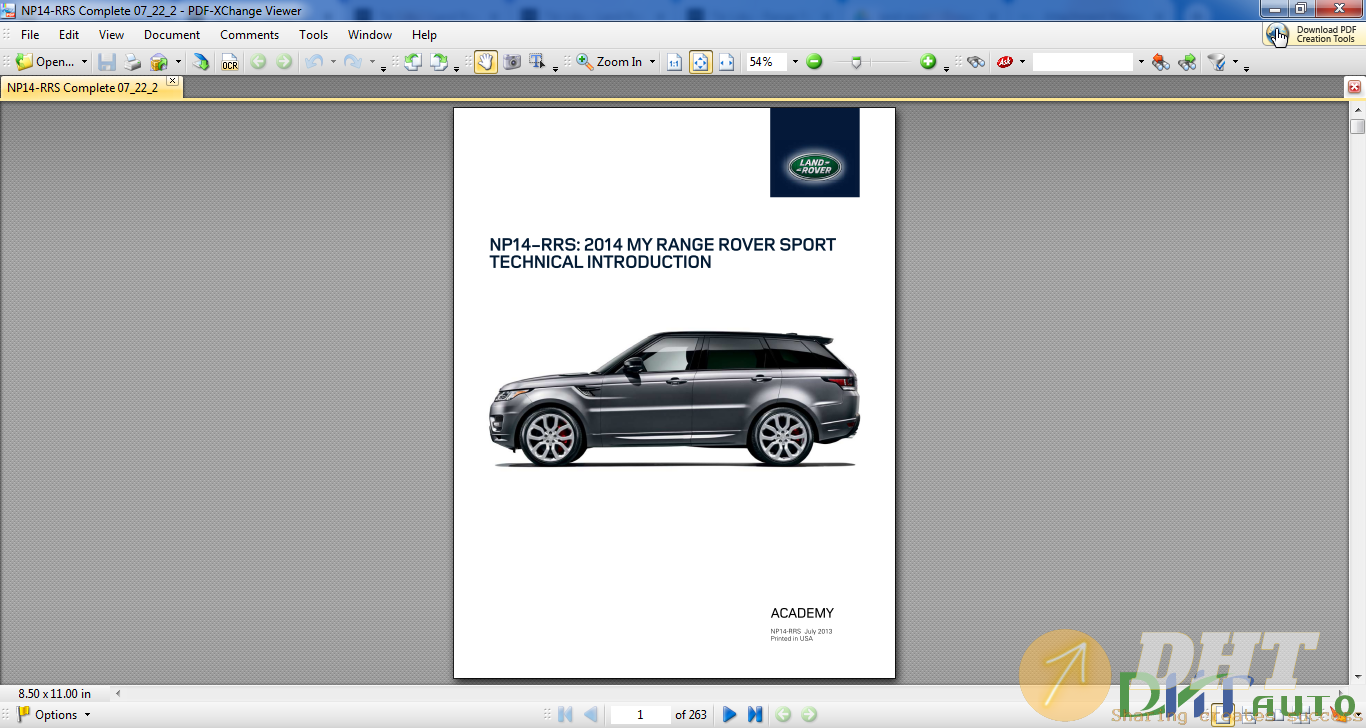
Task: Open the Options button in status bar
Action: (x=54, y=714)
